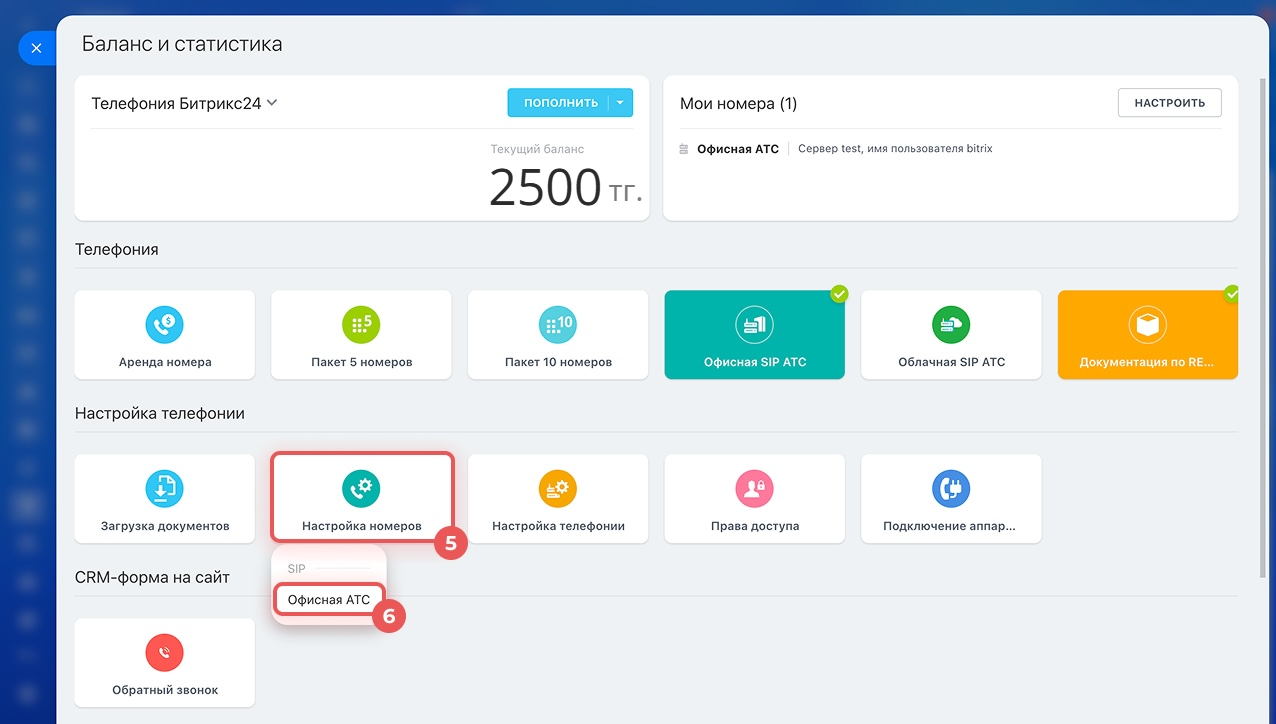Select the Пакет 10 номеров icon

[x=558, y=325]
